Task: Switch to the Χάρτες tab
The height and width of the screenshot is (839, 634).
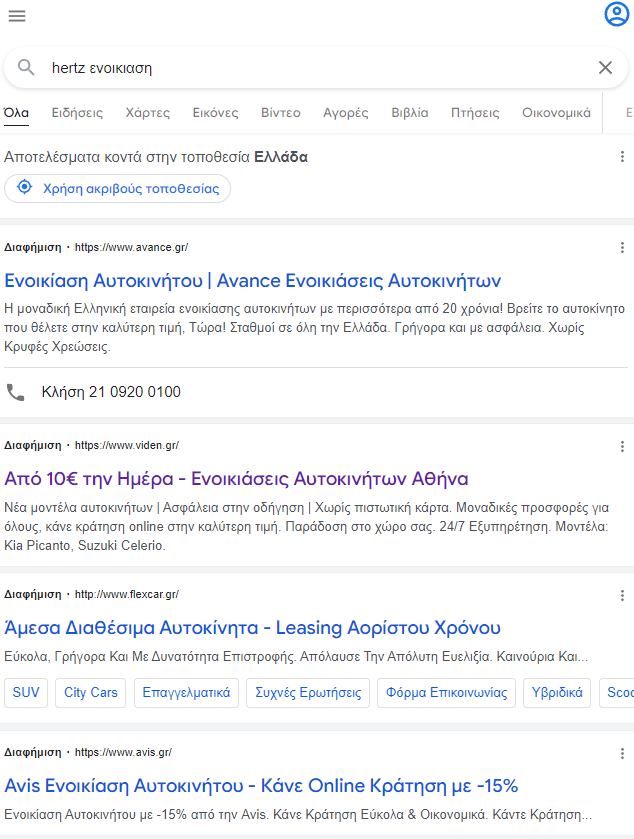Action: (147, 113)
